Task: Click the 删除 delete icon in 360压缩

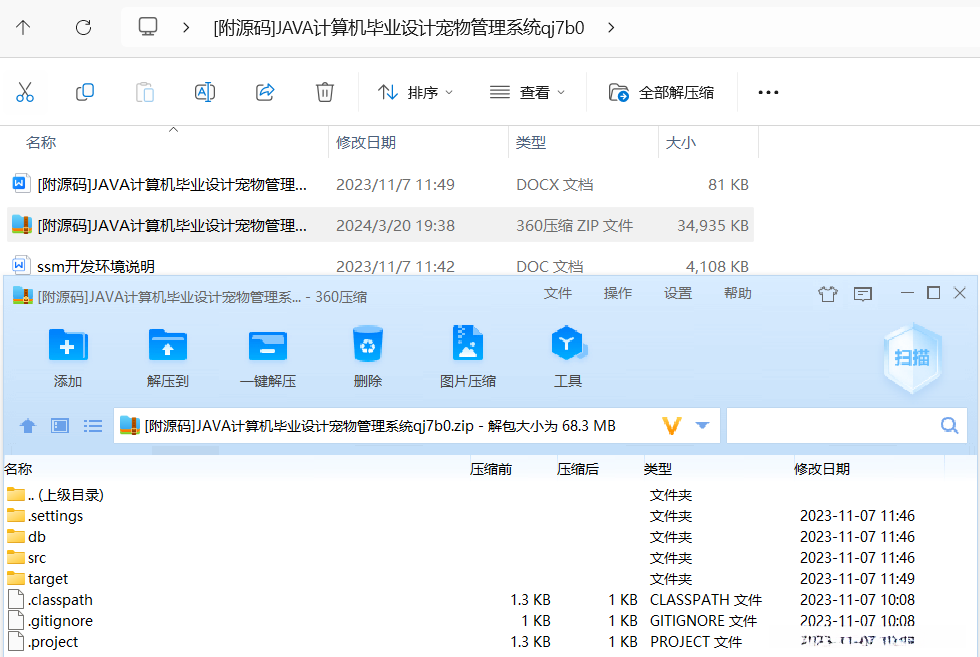Action: click(x=368, y=356)
